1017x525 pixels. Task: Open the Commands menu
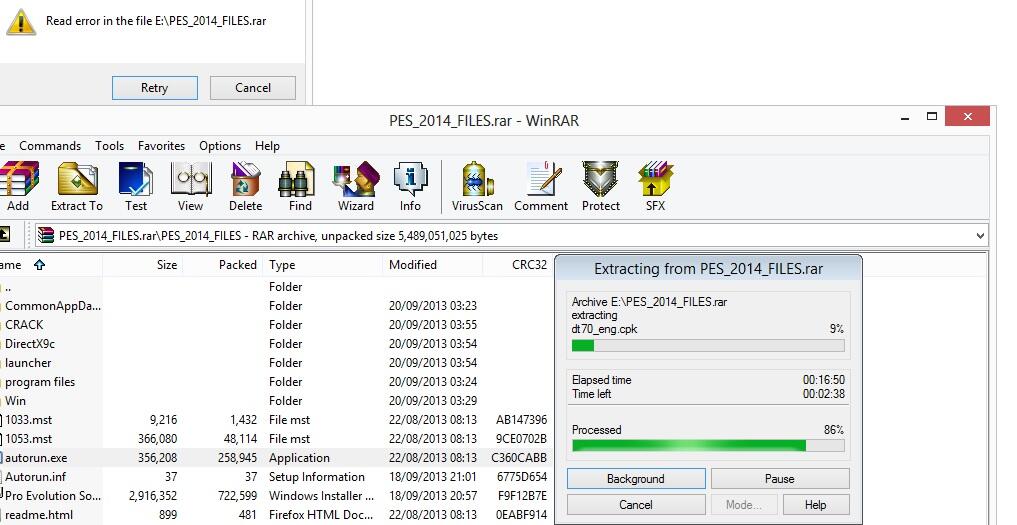click(x=50, y=146)
